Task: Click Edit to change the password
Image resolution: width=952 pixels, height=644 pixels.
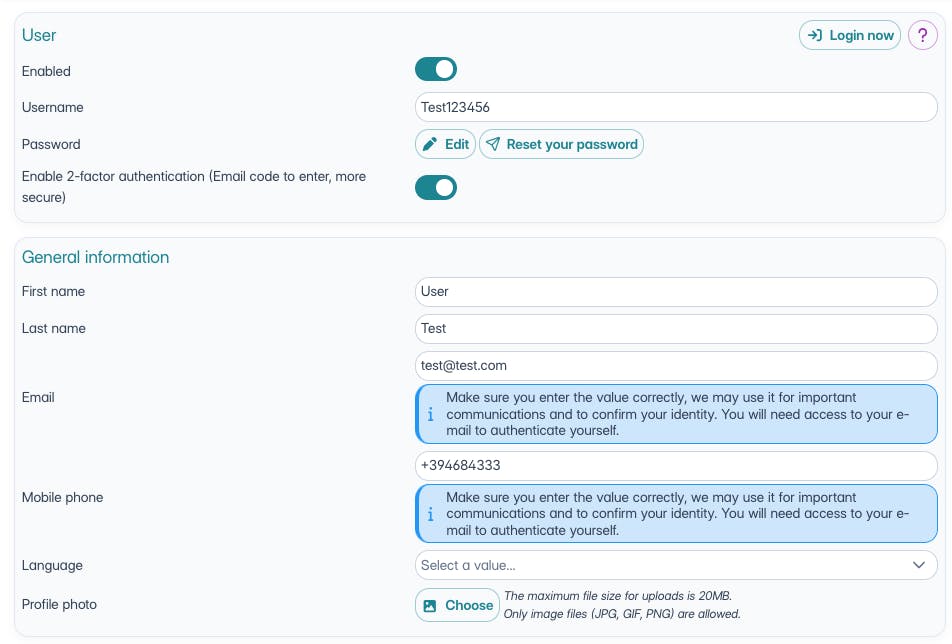Action: [456, 144]
